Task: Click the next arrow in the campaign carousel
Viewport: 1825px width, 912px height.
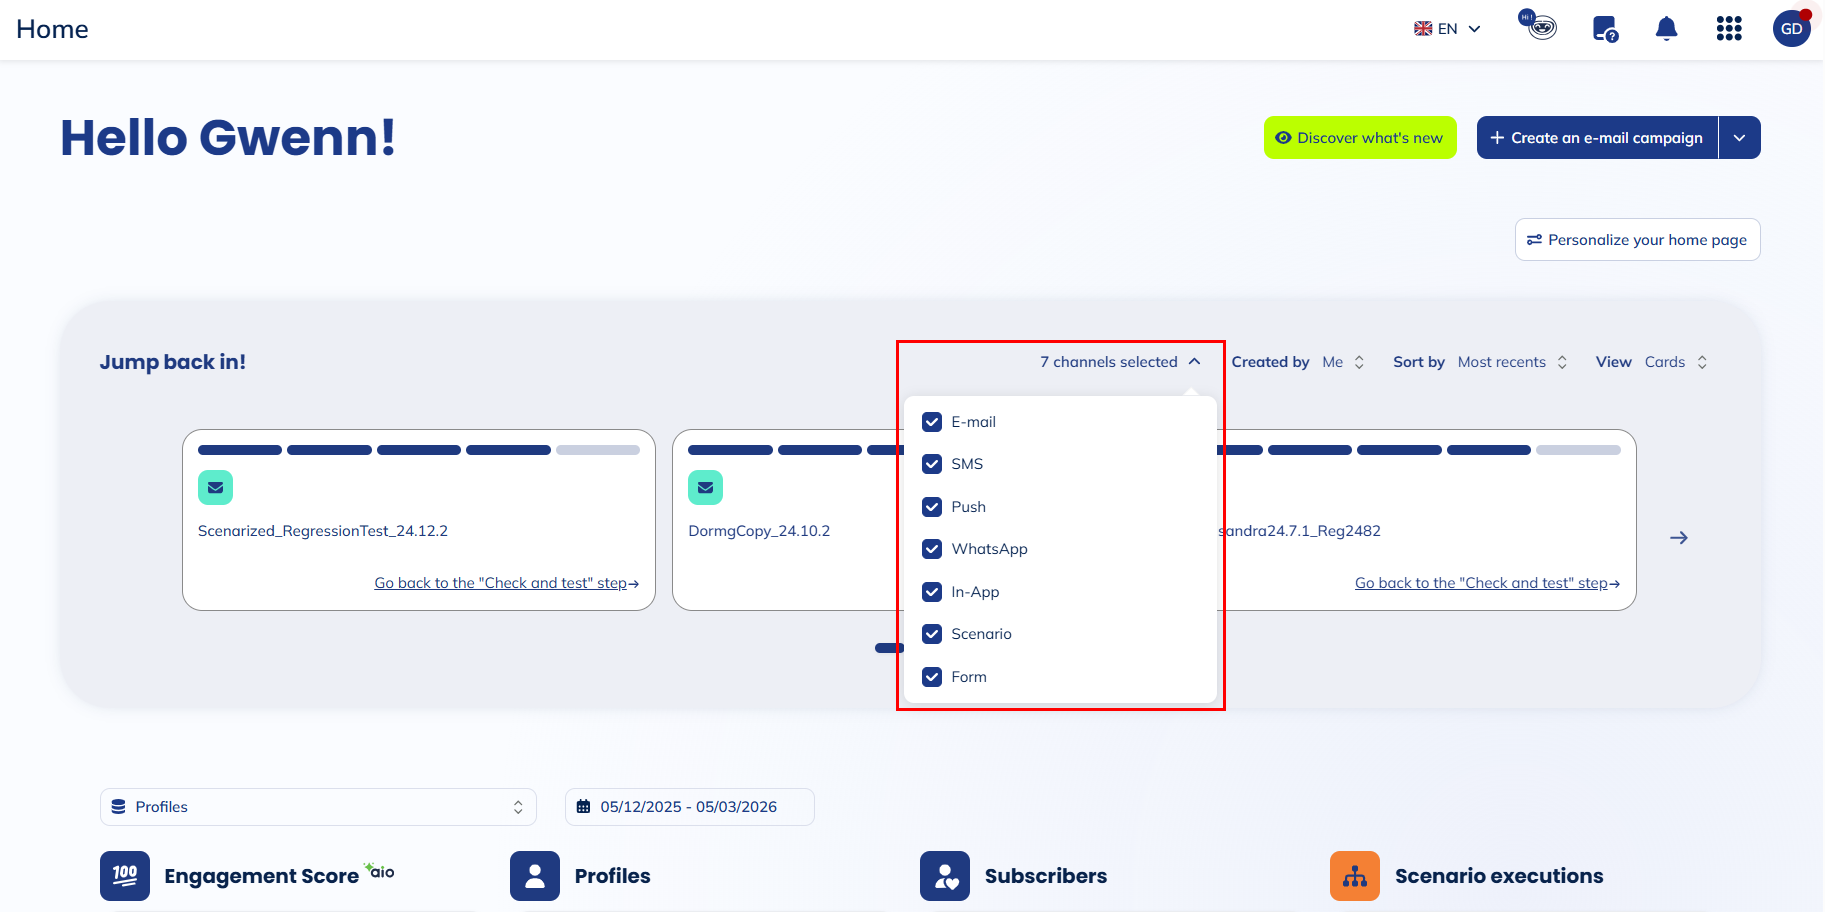Action: click(1679, 538)
